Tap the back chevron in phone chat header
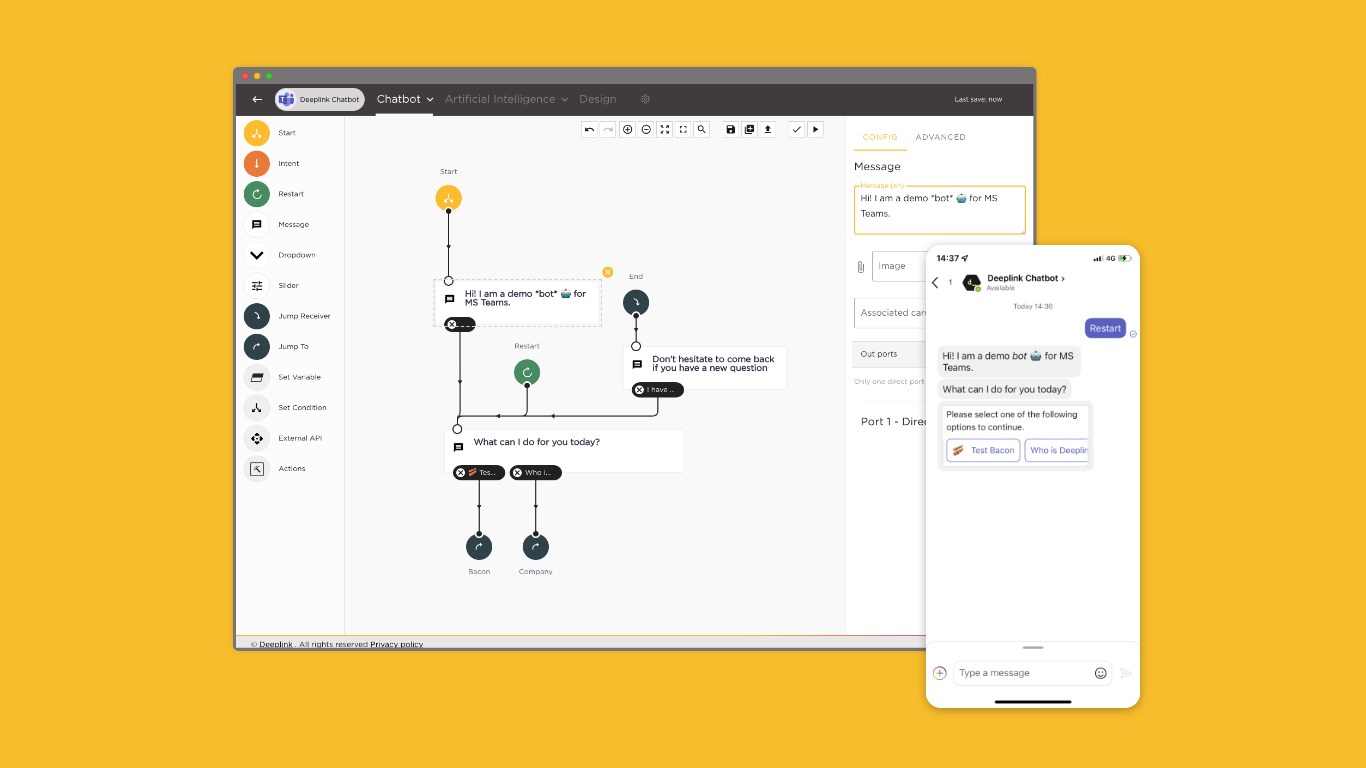The height and width of the screenshot is (768, 1366). [935, 283]
